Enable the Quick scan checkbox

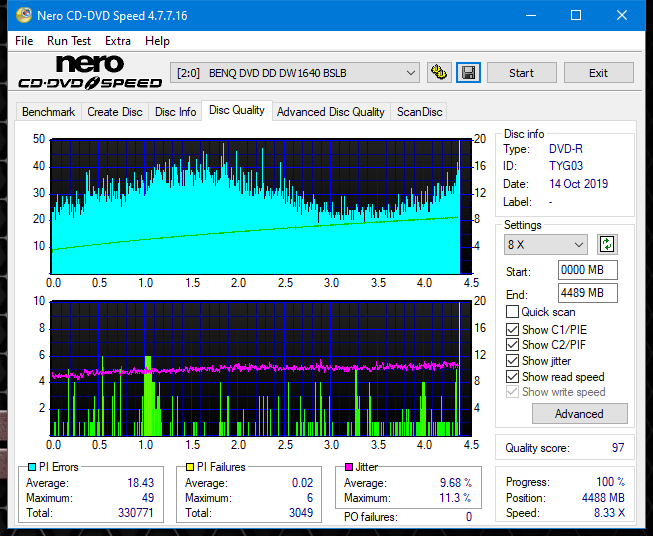pos(512,312)
